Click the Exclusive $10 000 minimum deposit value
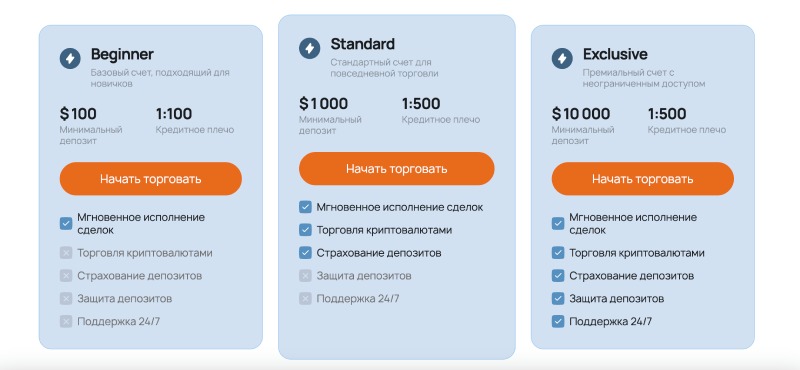This screenshot has width=800, height=370. click(x=581, y=114)
